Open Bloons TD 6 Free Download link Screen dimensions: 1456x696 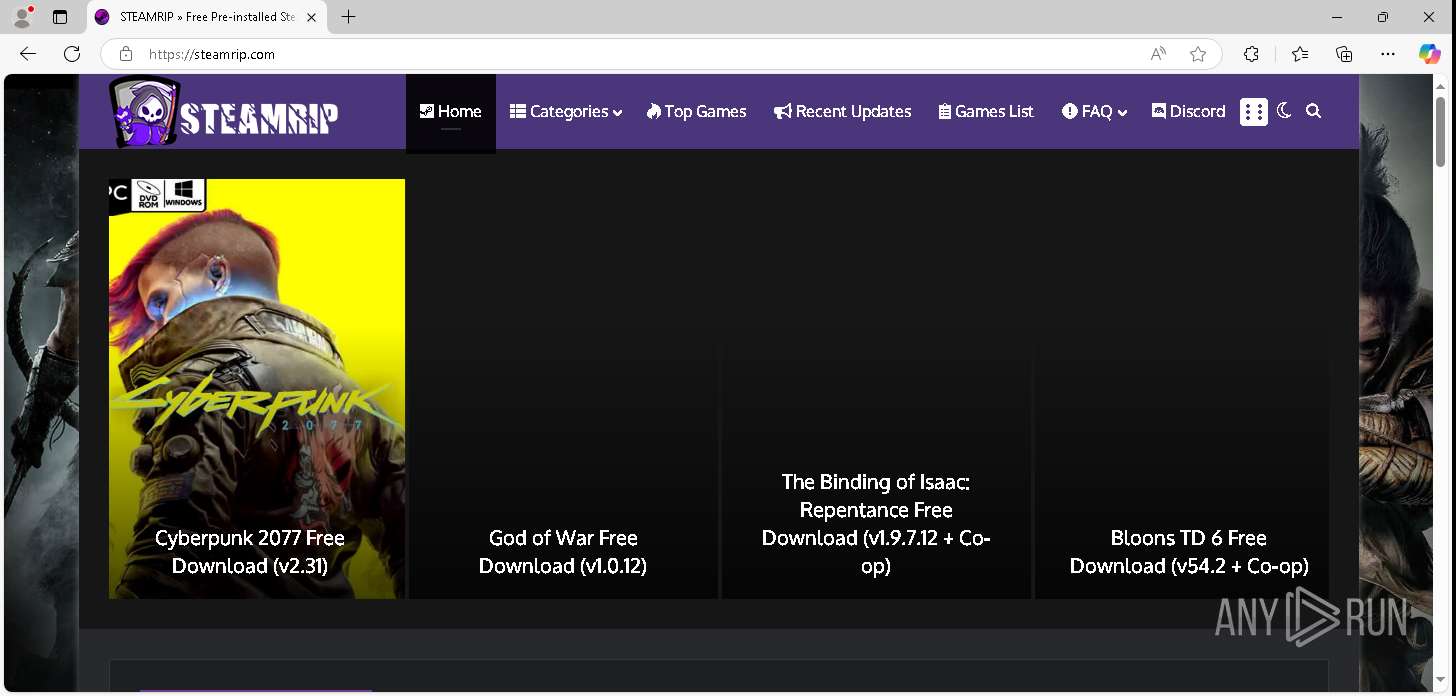[1189, 552]
